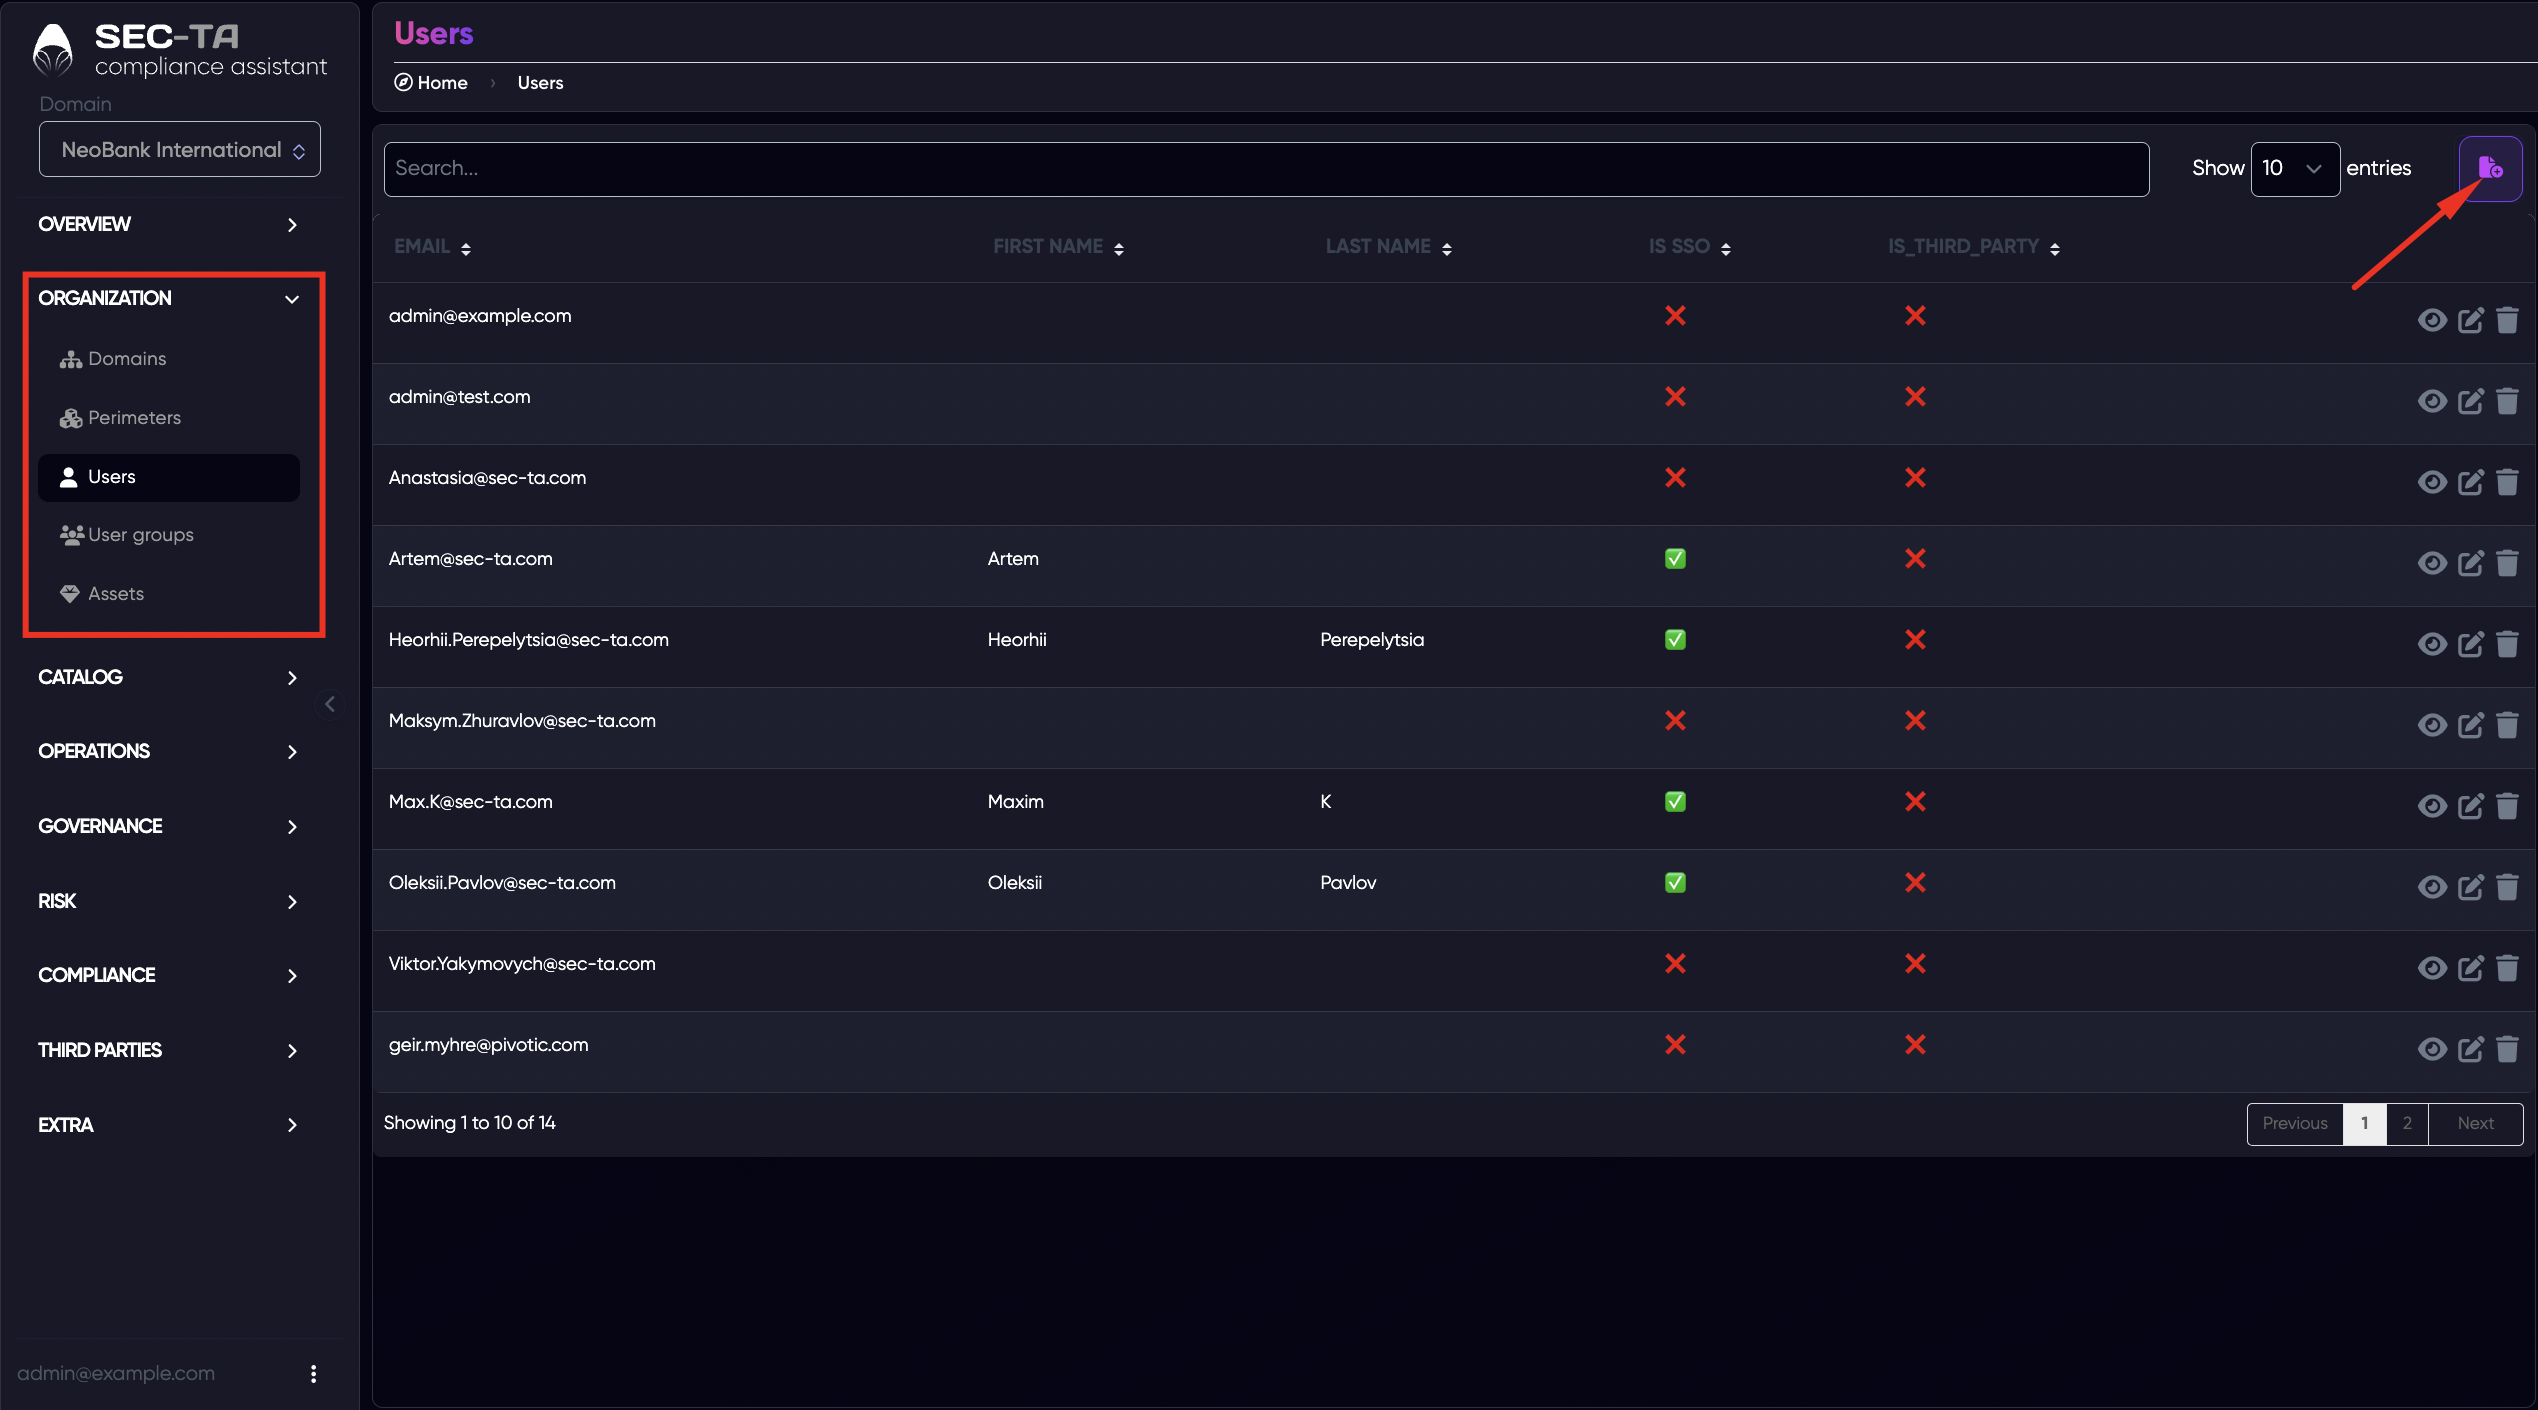View details of Artem@sec-ta.com

tap(2432, 563)
